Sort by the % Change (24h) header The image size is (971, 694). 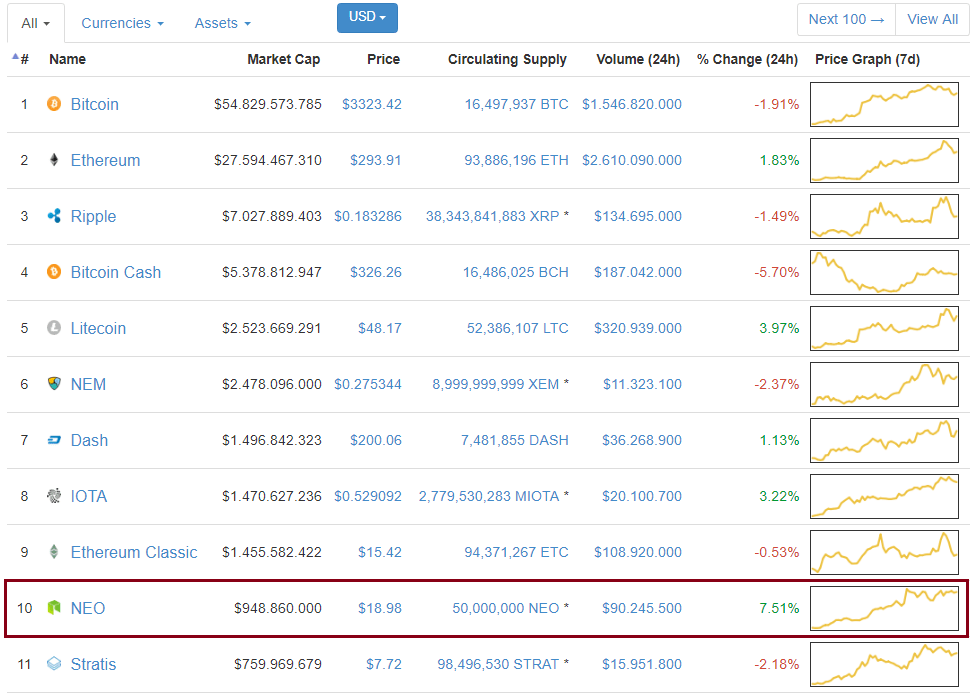click(x=747, y=59)
